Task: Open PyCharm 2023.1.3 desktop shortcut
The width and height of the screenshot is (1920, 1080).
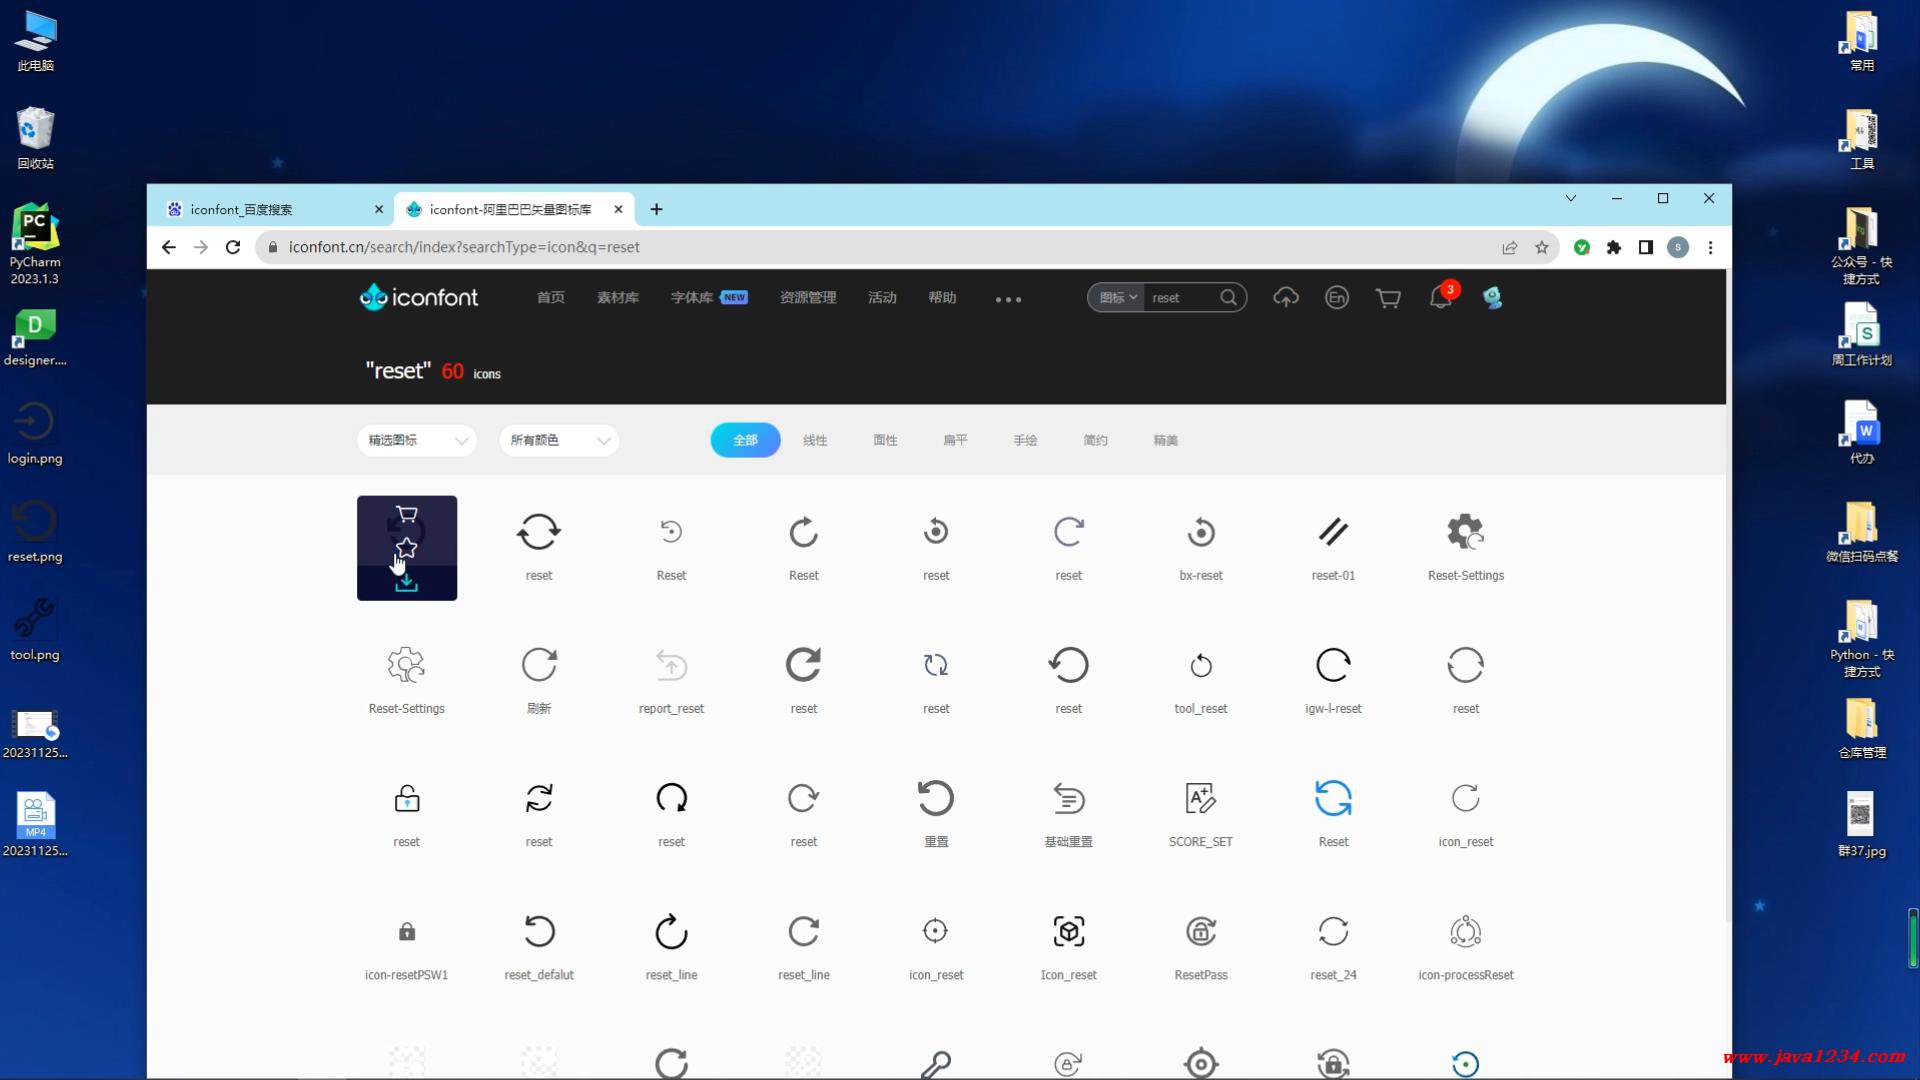Action: click(x=35, y=244)
